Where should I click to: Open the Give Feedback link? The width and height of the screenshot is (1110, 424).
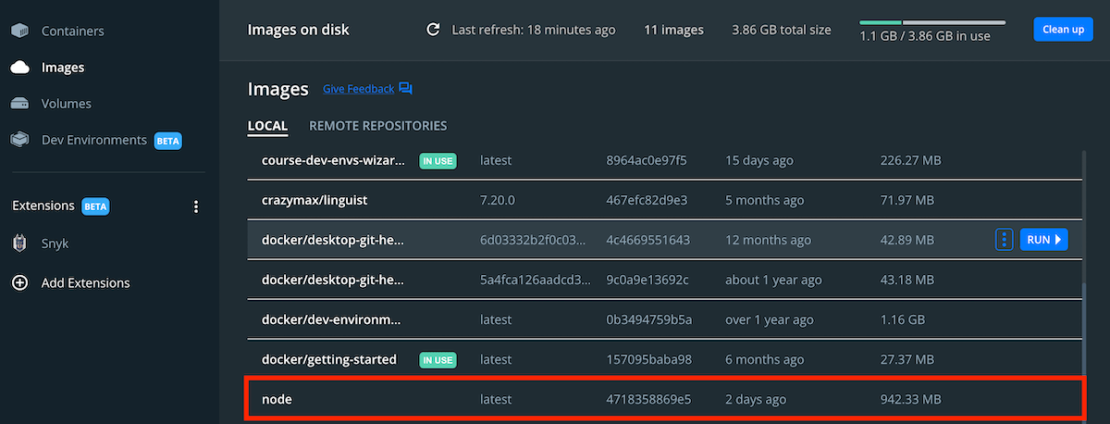click(358, 89)
